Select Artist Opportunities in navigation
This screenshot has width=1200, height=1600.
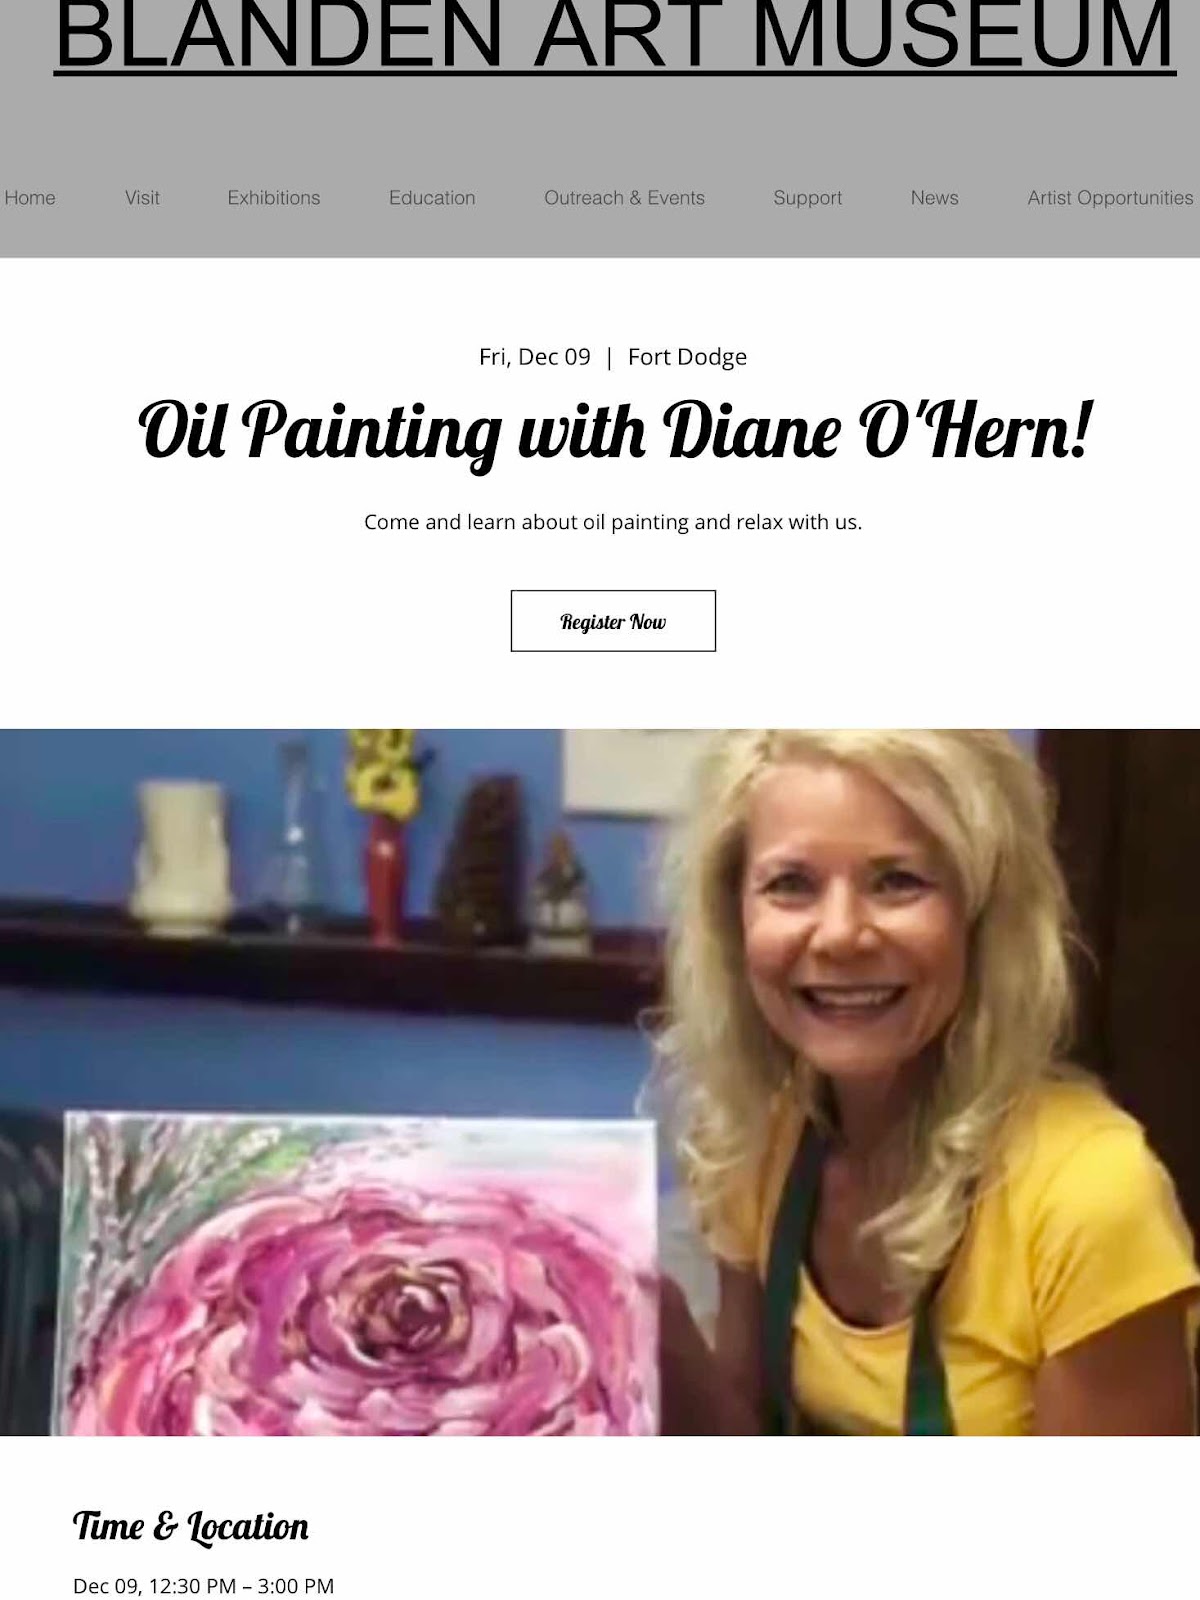[1110, 198]
